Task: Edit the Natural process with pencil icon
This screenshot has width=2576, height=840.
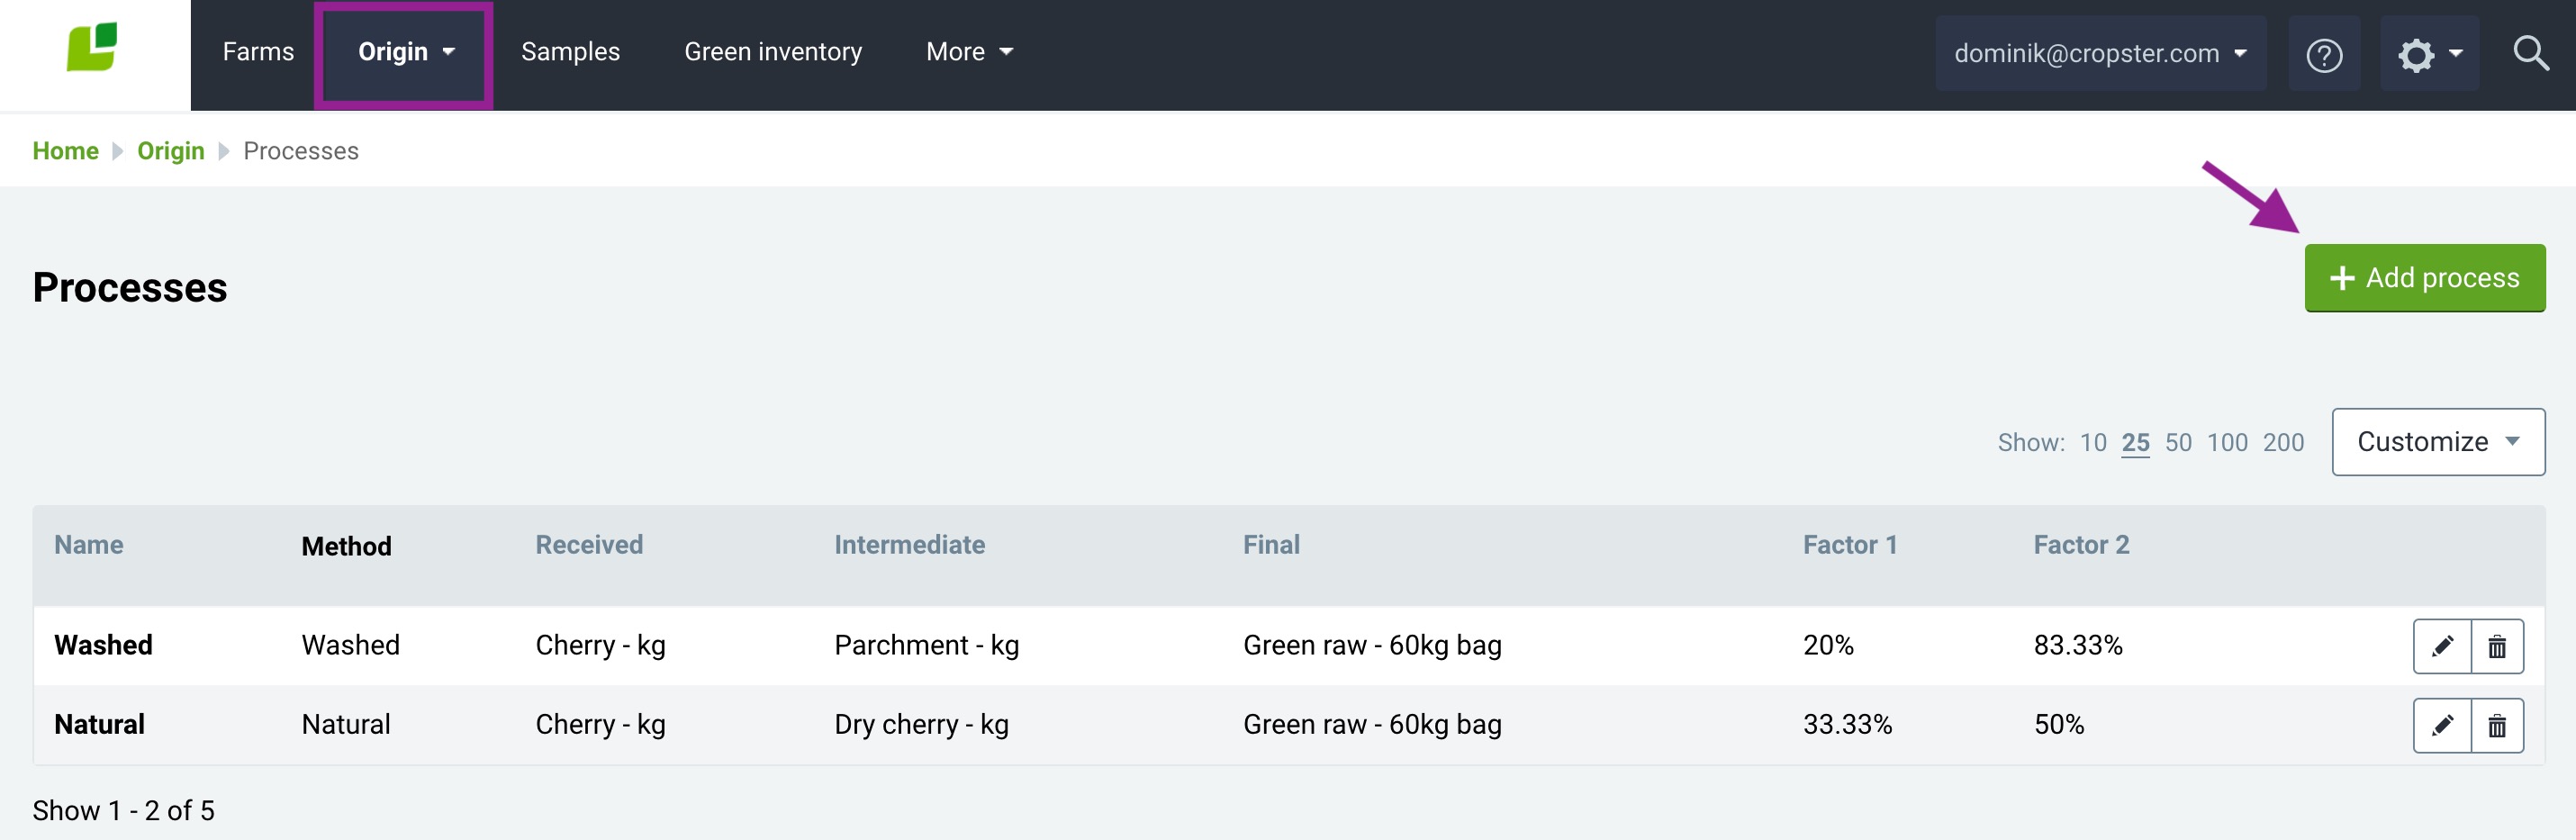Action: point(2442,725)
